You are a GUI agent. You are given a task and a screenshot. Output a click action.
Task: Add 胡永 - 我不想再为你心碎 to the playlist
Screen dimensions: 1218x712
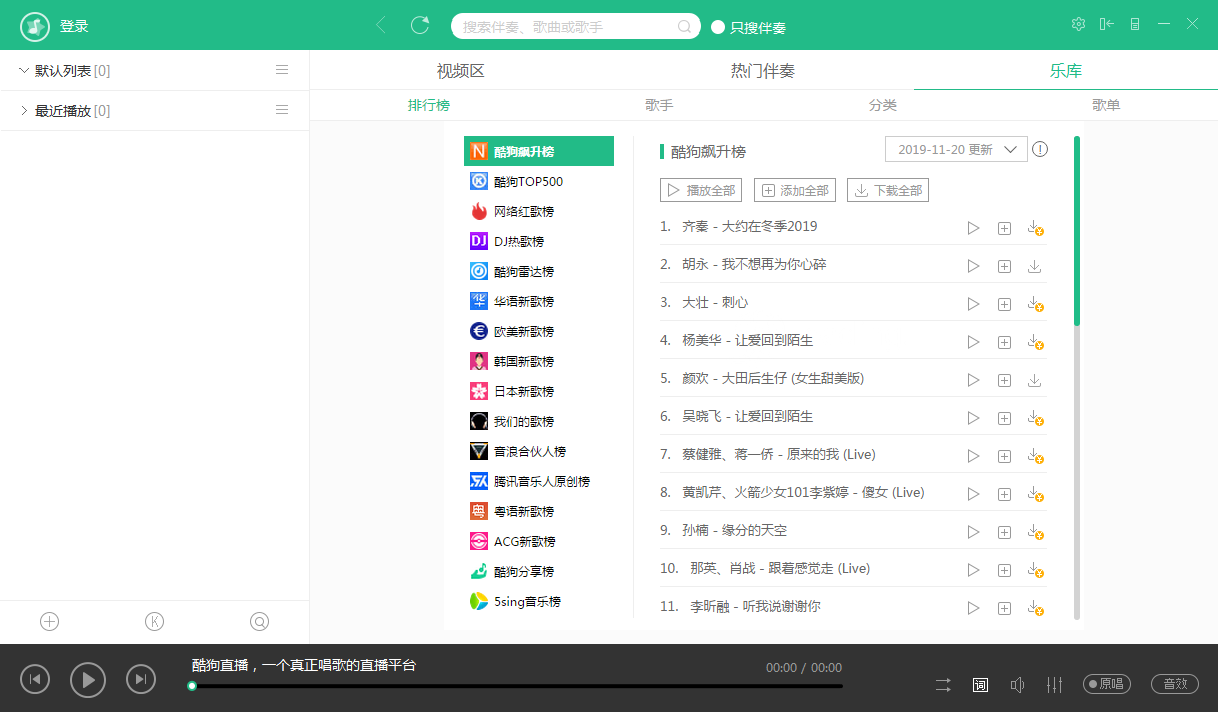1004,266
